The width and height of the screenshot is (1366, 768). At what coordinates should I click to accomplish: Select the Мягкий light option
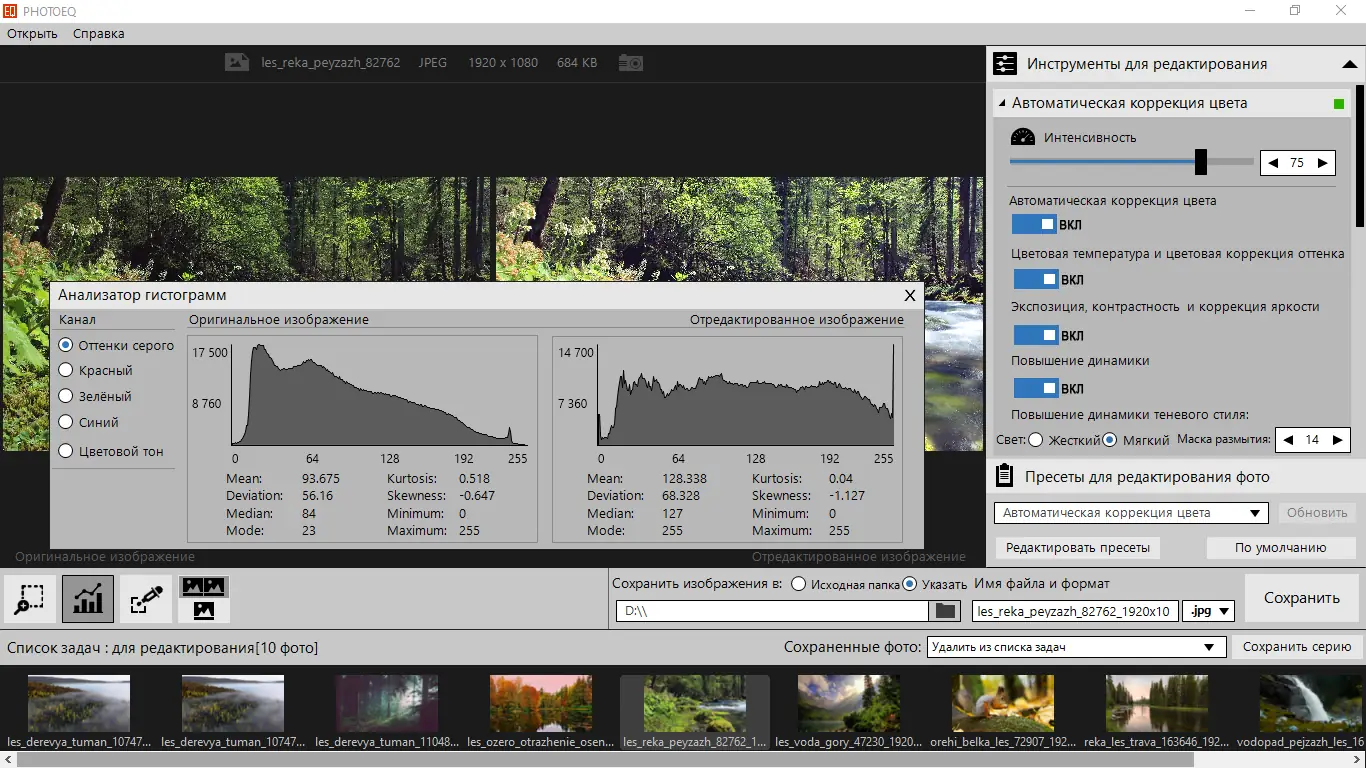(1110, 440)
